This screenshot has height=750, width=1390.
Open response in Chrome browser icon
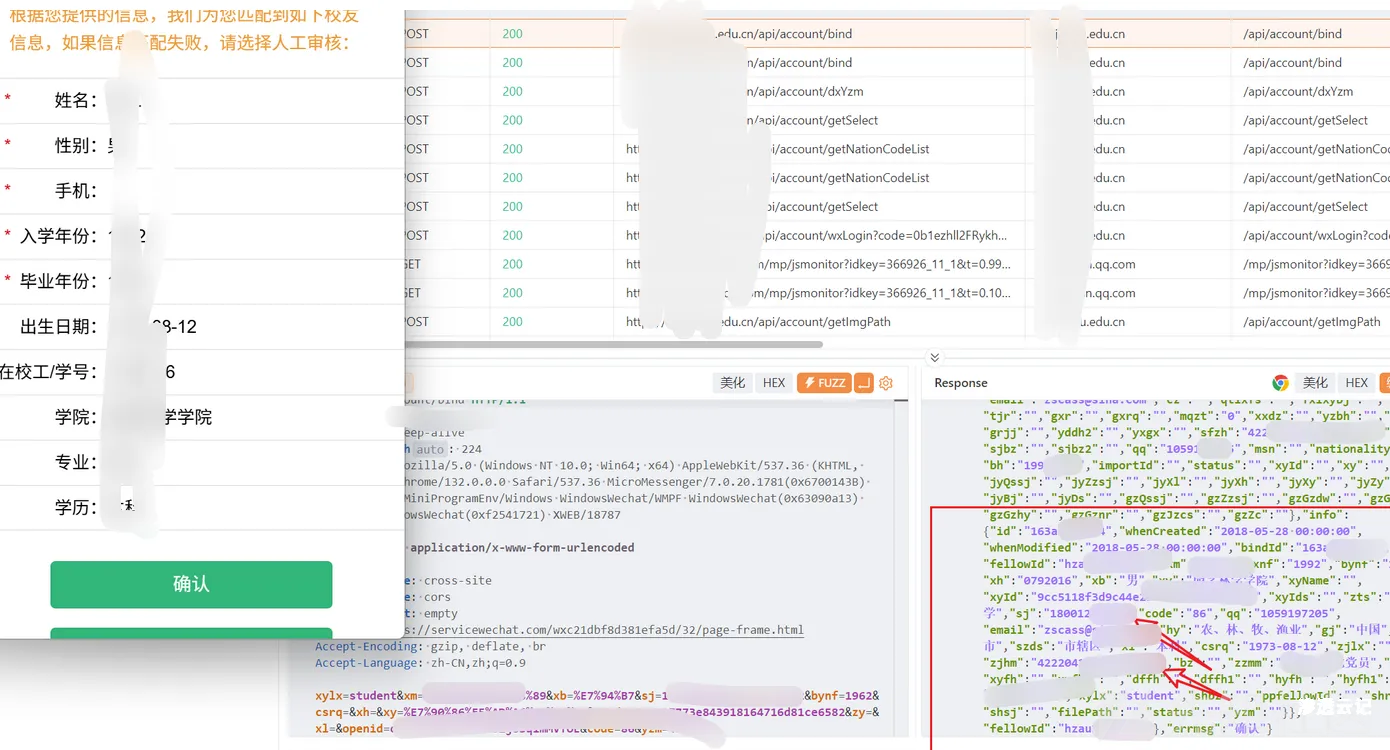point(1280,383)
